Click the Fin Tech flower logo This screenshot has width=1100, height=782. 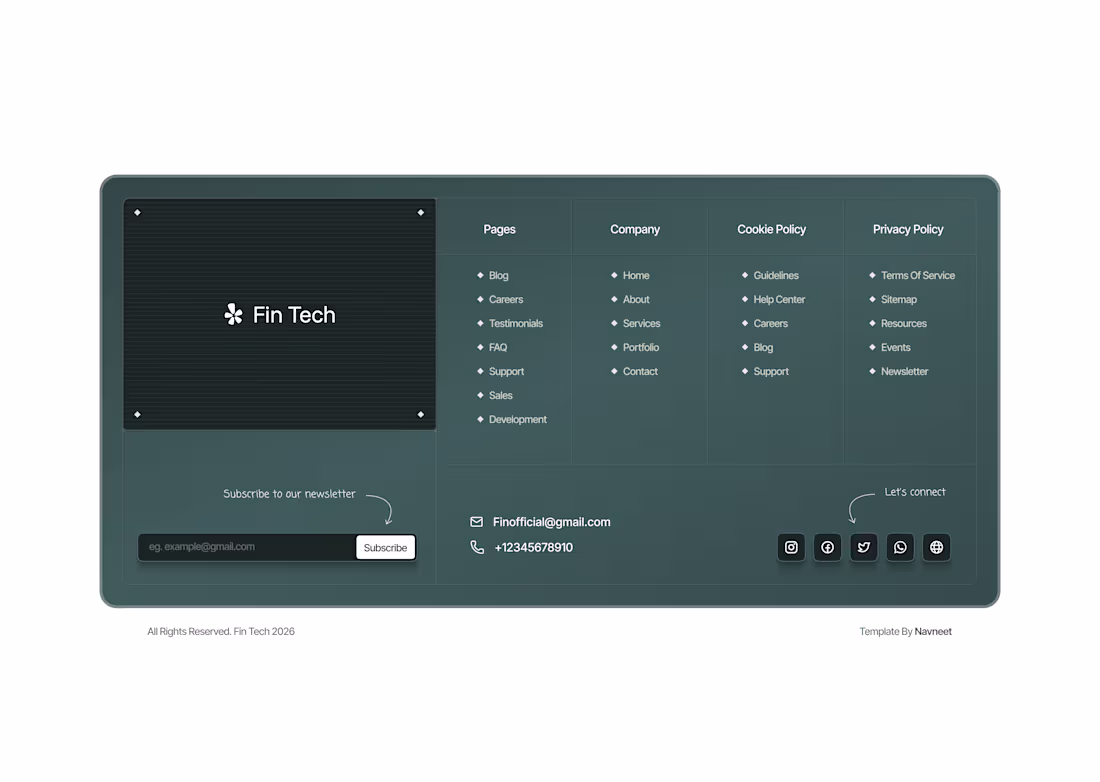click(x=234, y=314)
